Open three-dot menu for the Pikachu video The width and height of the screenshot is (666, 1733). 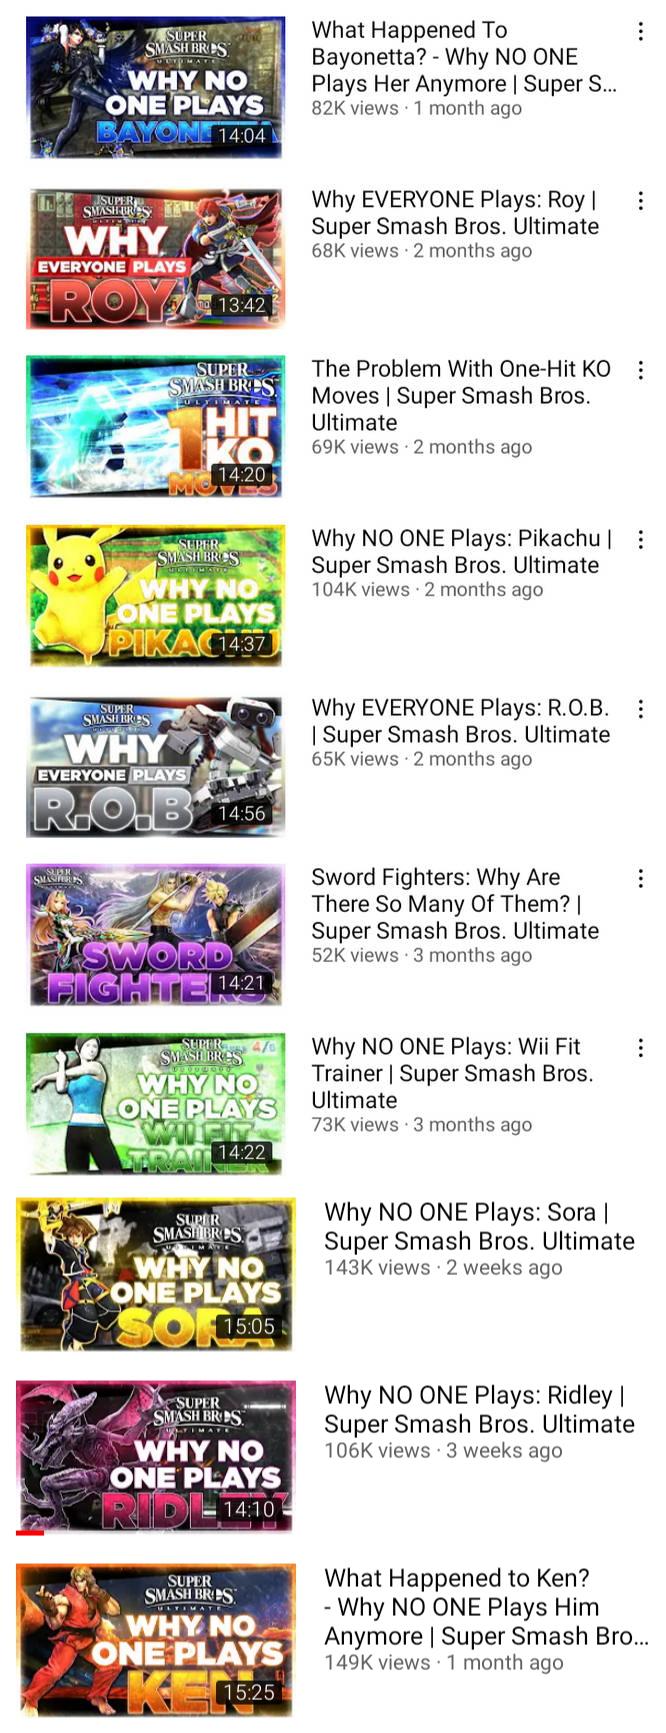point(640,540)
